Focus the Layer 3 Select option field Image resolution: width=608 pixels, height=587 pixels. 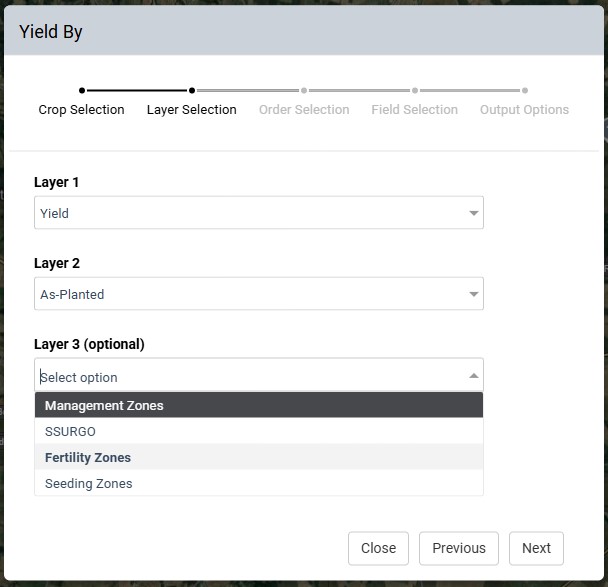coord(259,375)
